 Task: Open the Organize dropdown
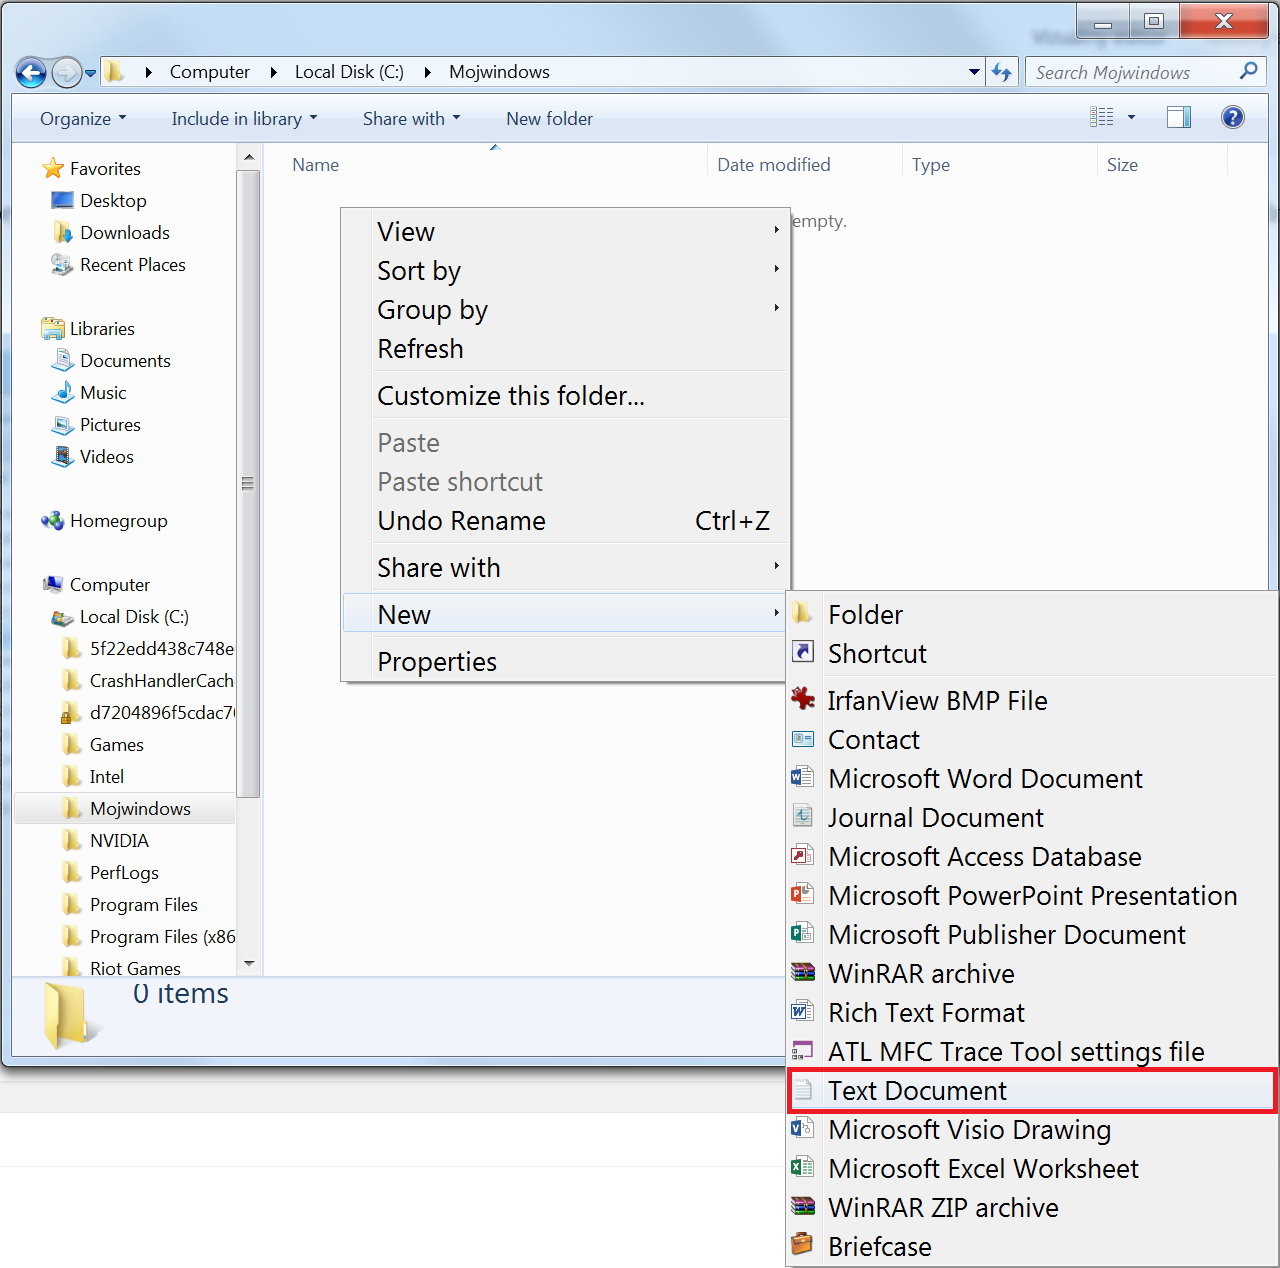click(x=83, y=119)
